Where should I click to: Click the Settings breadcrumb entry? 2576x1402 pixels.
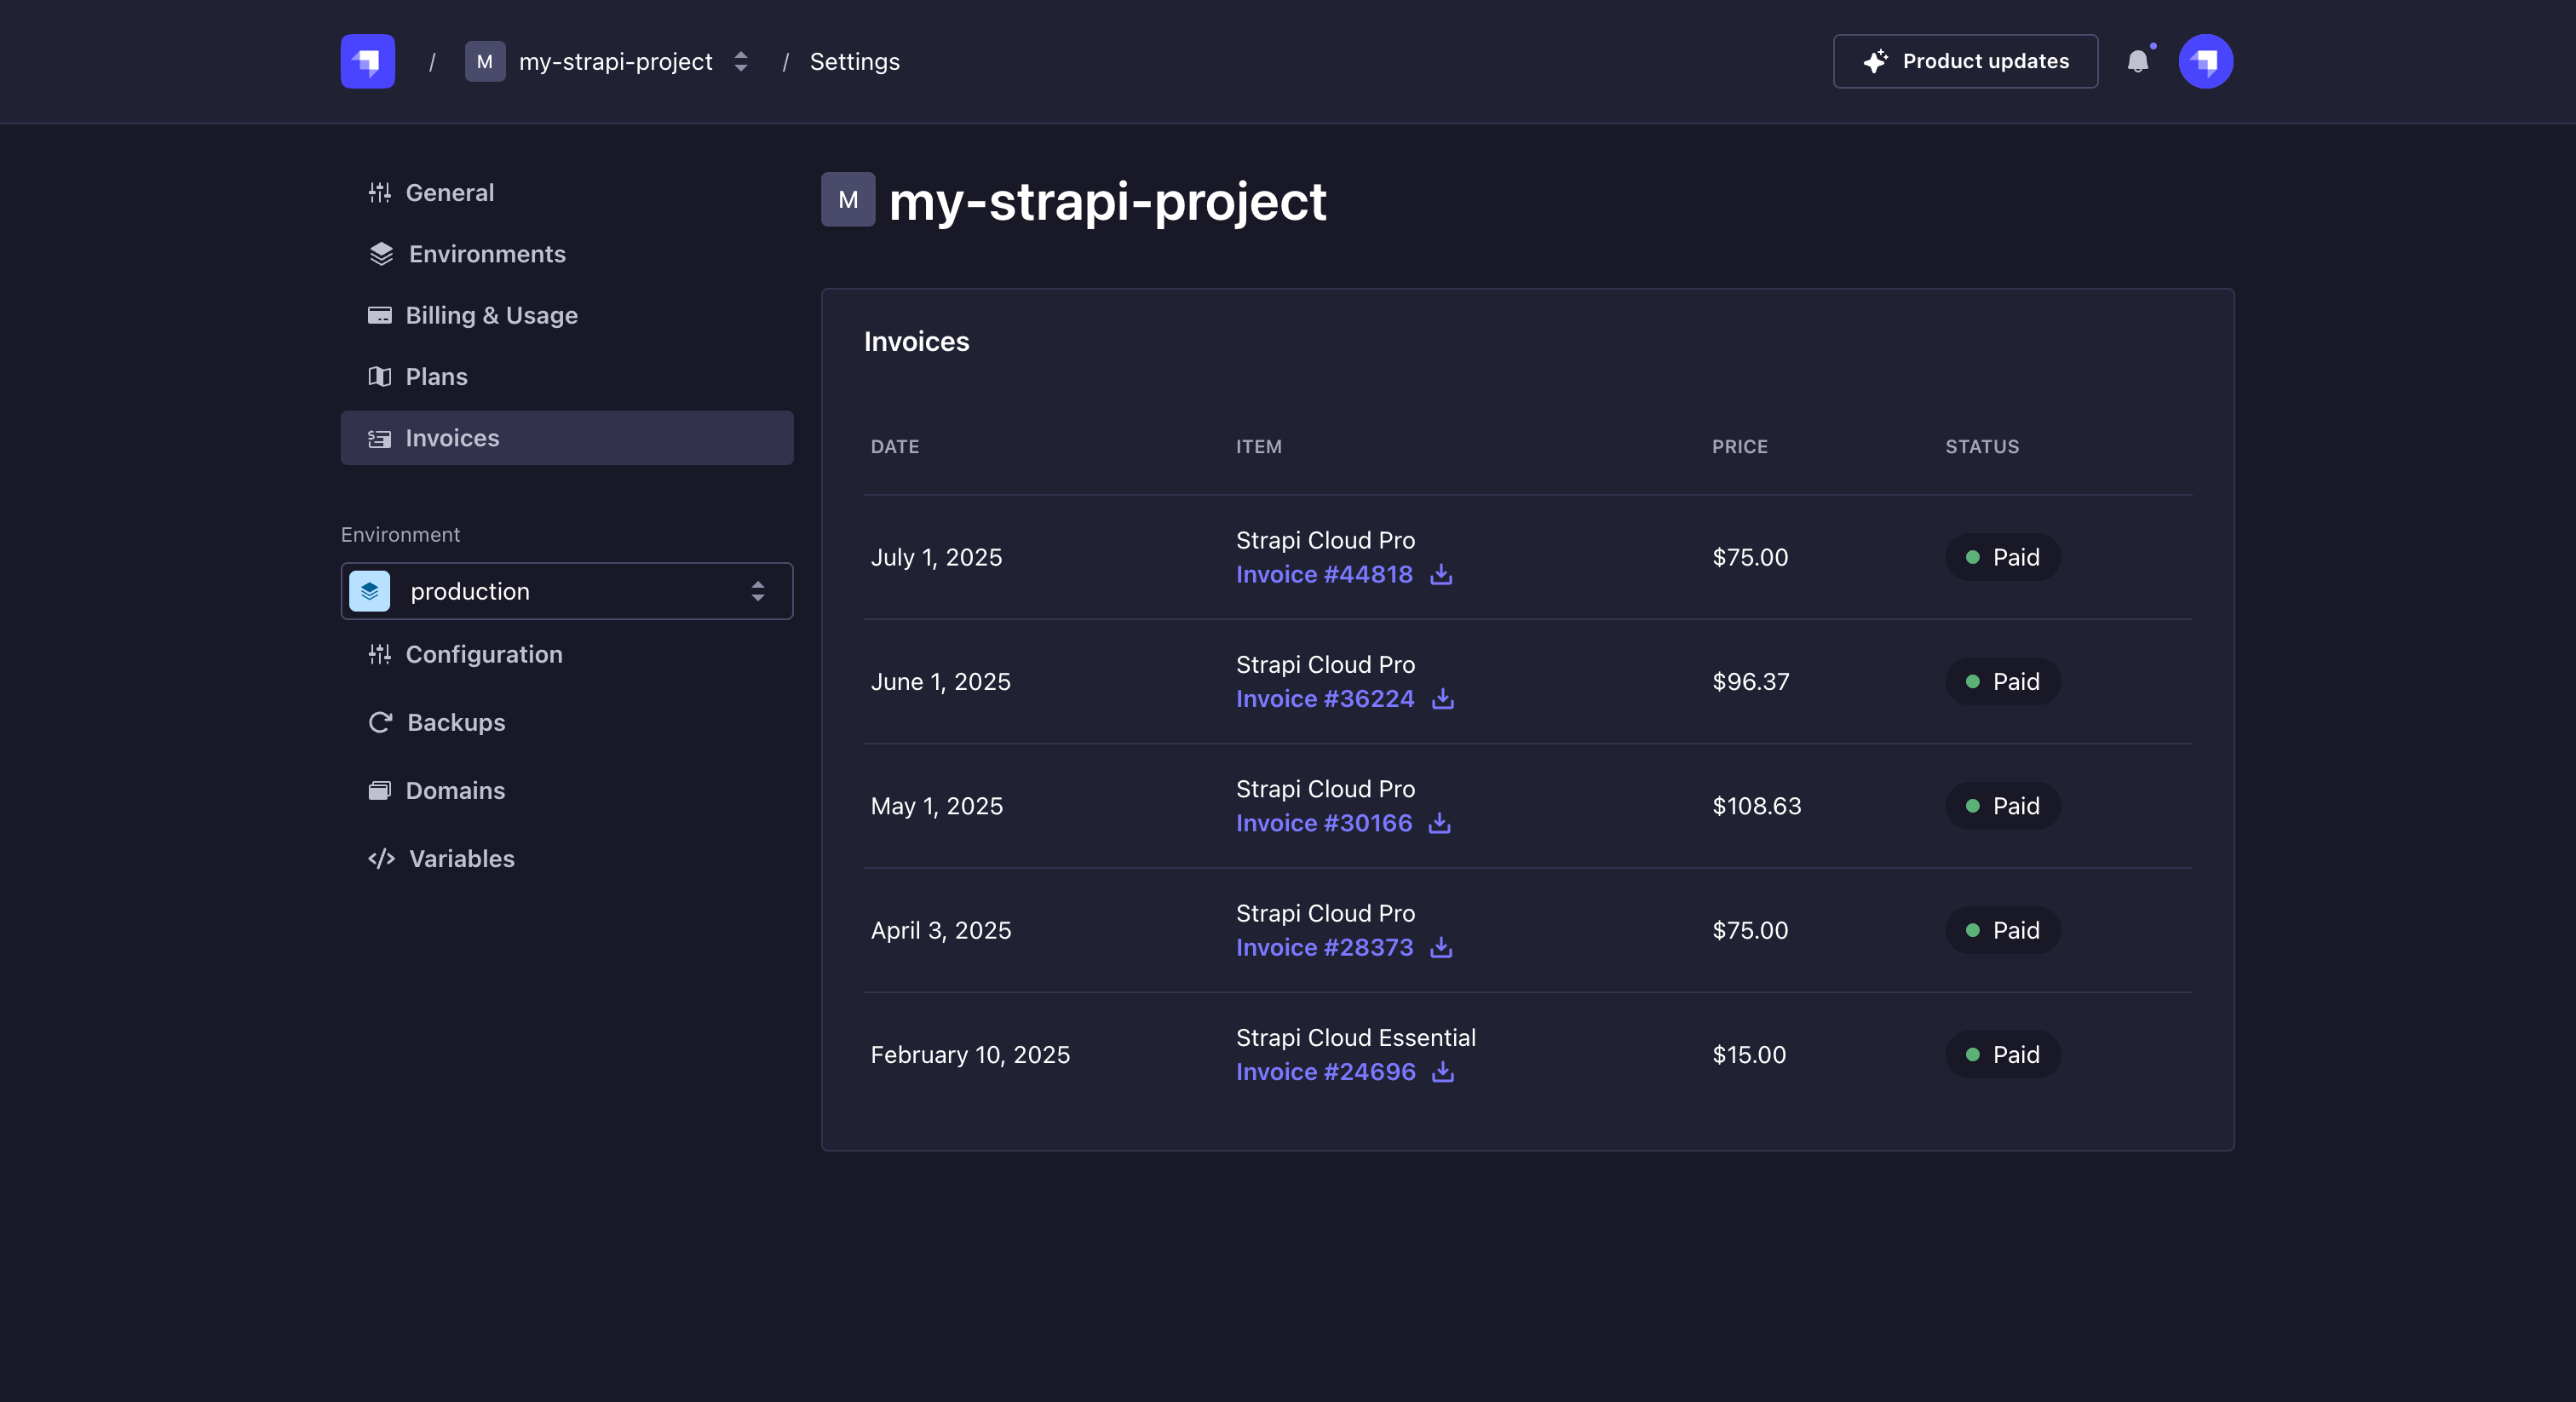[854, 61]
